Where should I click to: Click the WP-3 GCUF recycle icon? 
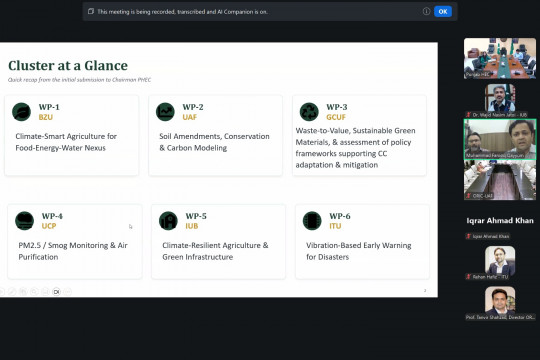pos(309,112)
